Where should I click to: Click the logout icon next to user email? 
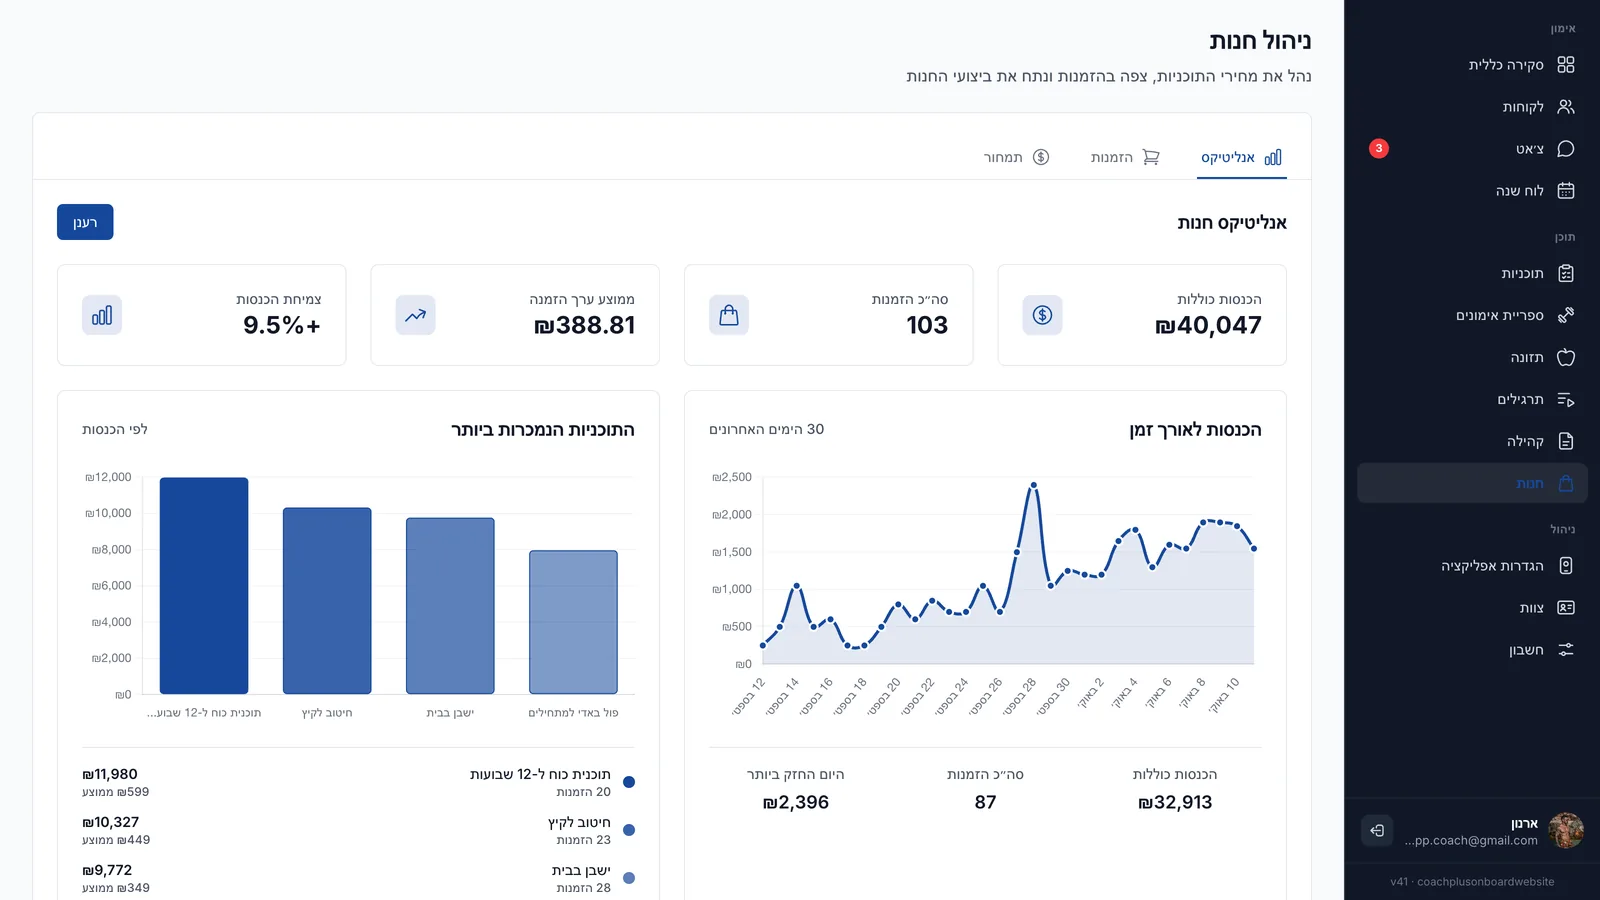click(x=1377, y=830)
